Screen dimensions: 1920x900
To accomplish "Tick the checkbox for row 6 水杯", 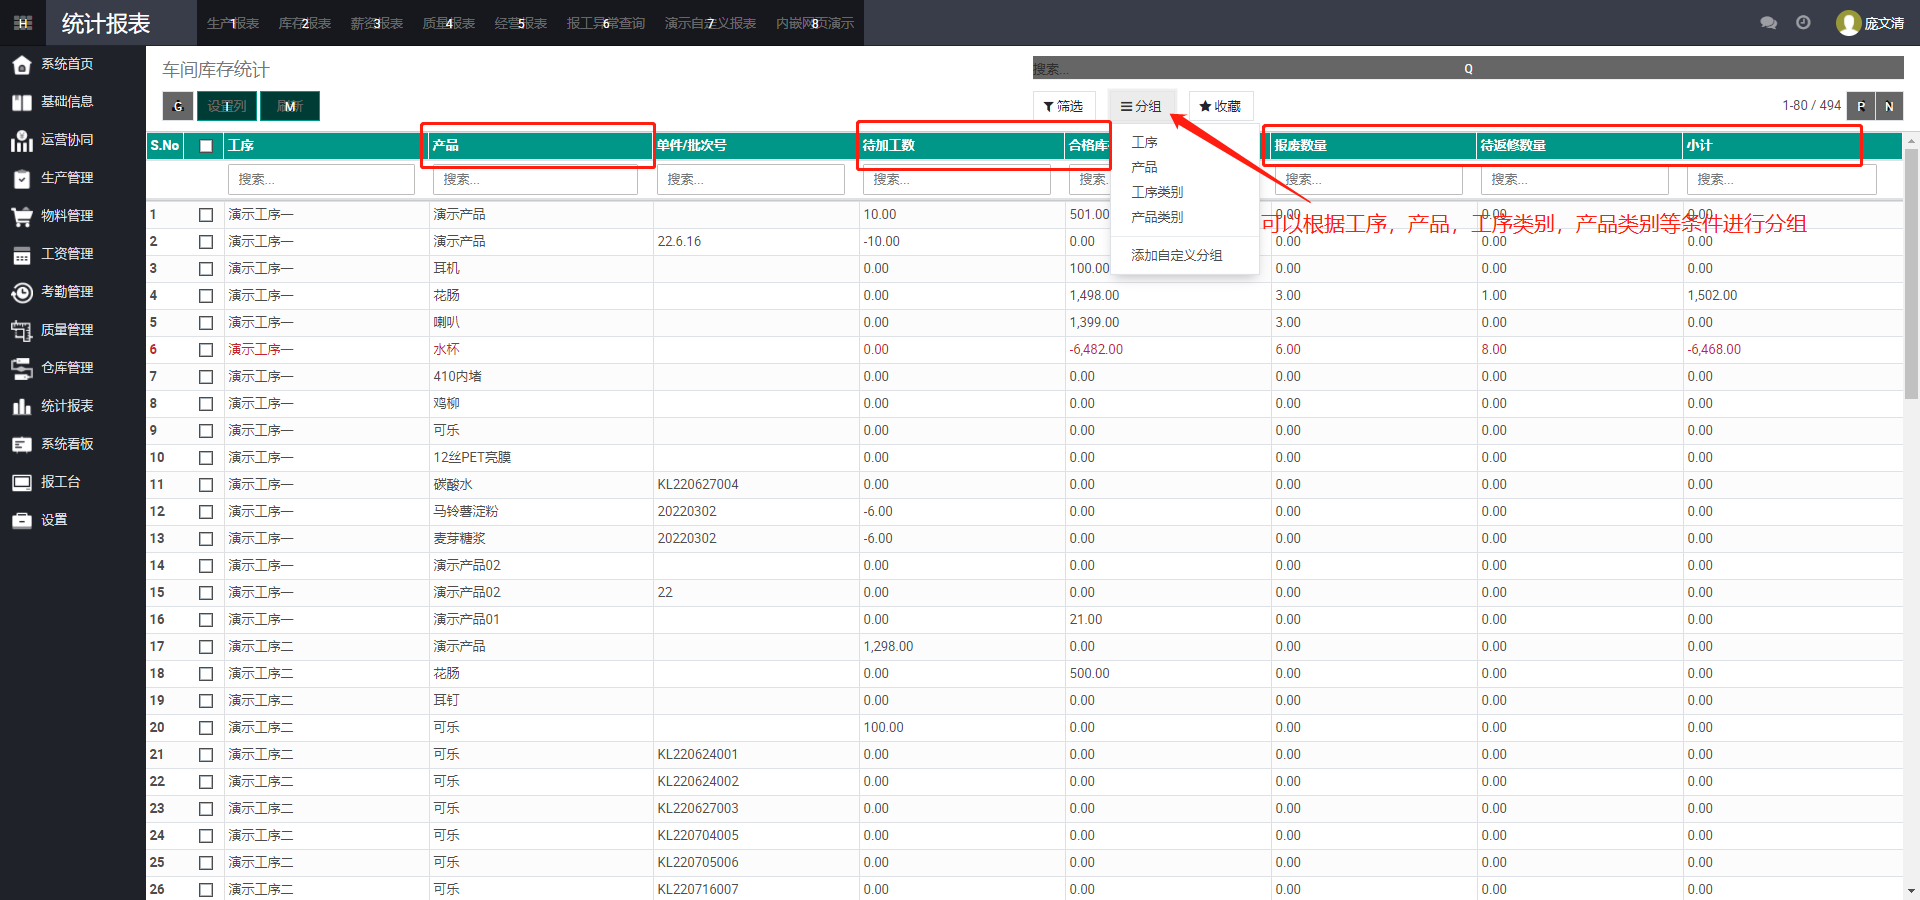I will coord(206,350).
